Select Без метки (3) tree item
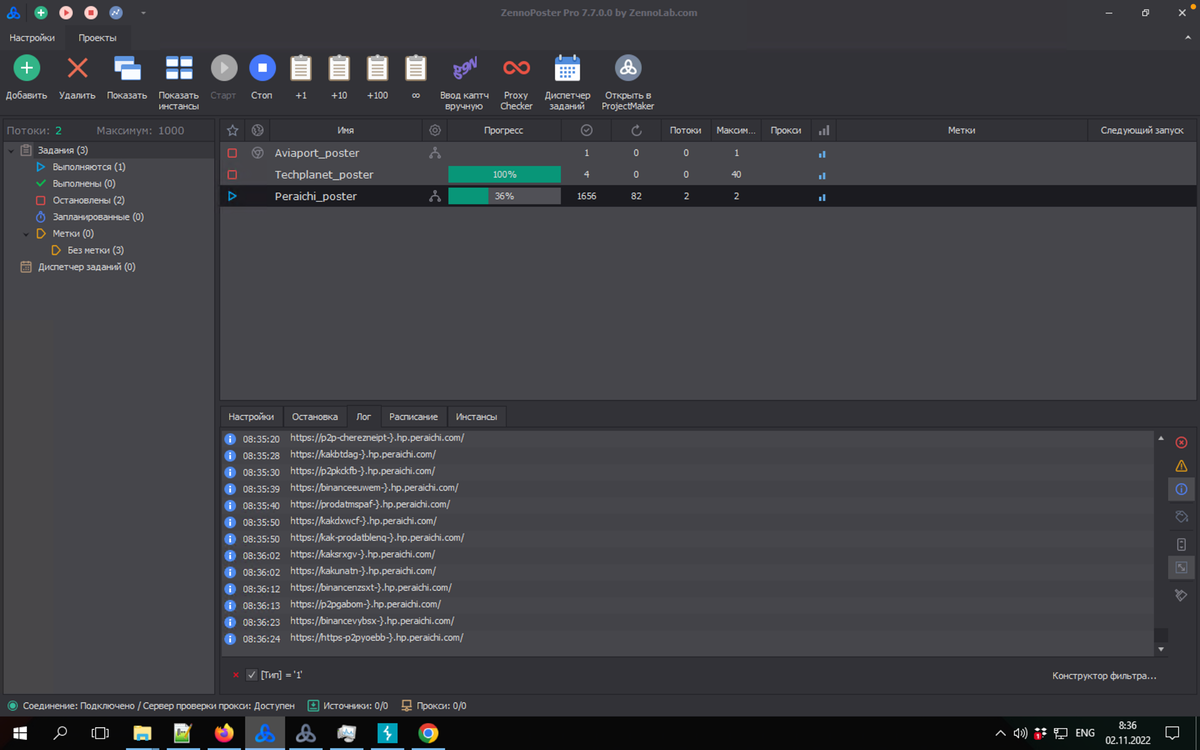The width and height of the screenshot is (1200, 750). click(x=96, y=250)
